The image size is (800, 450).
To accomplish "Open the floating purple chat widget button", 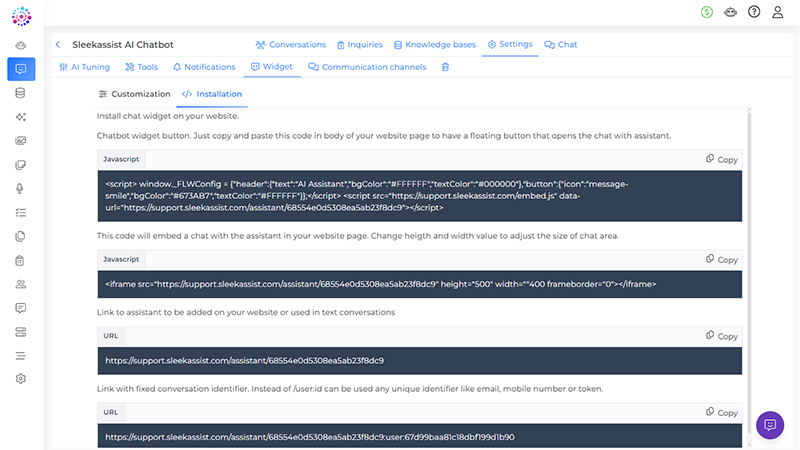I will coord(770,425).
